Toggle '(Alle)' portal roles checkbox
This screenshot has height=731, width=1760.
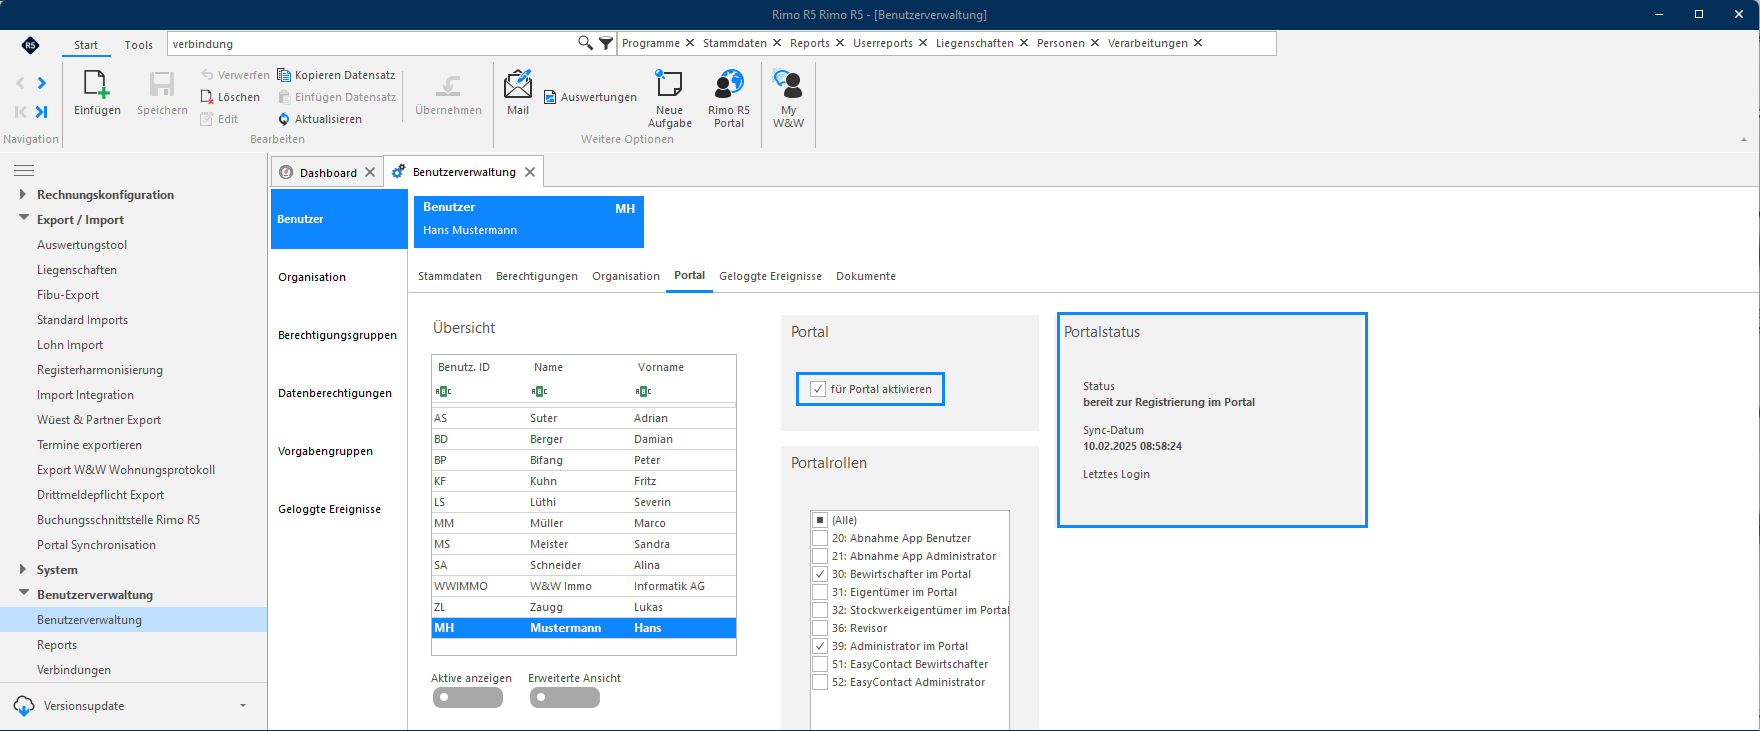[x=820, y=520]
